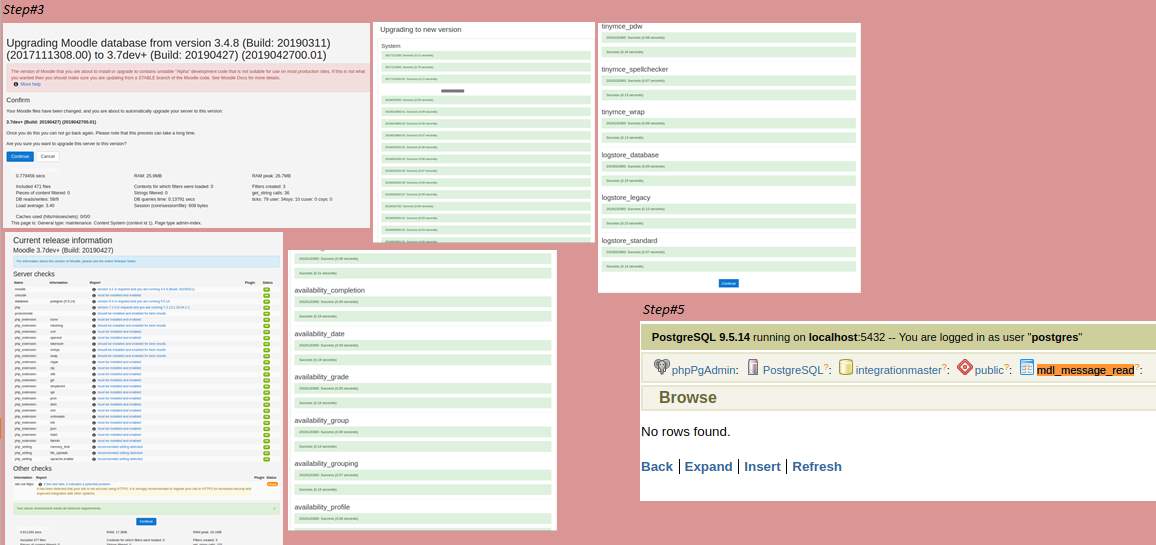Open the public schema link
Image resolution: width=1156 pixels, height=545 pixels.
[989, 370]
